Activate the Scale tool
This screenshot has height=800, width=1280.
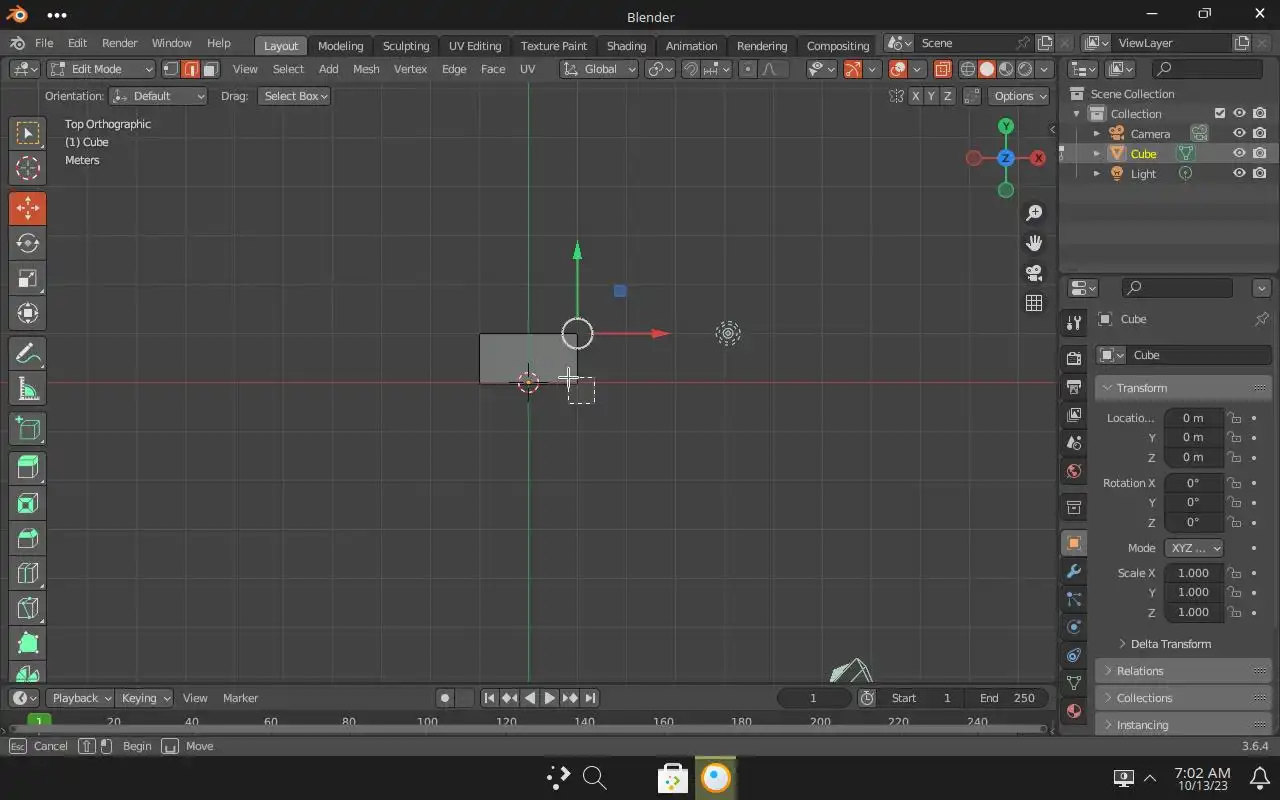point(28,279)
